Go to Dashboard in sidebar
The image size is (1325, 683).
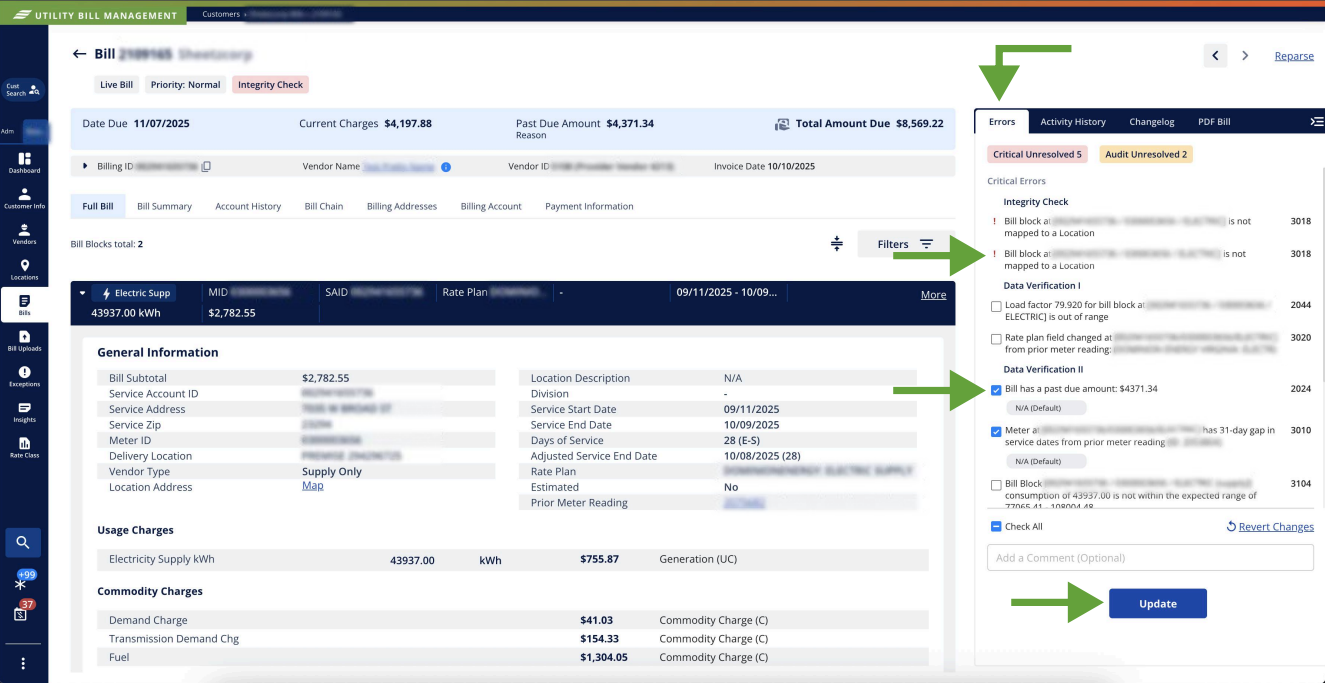24,163
